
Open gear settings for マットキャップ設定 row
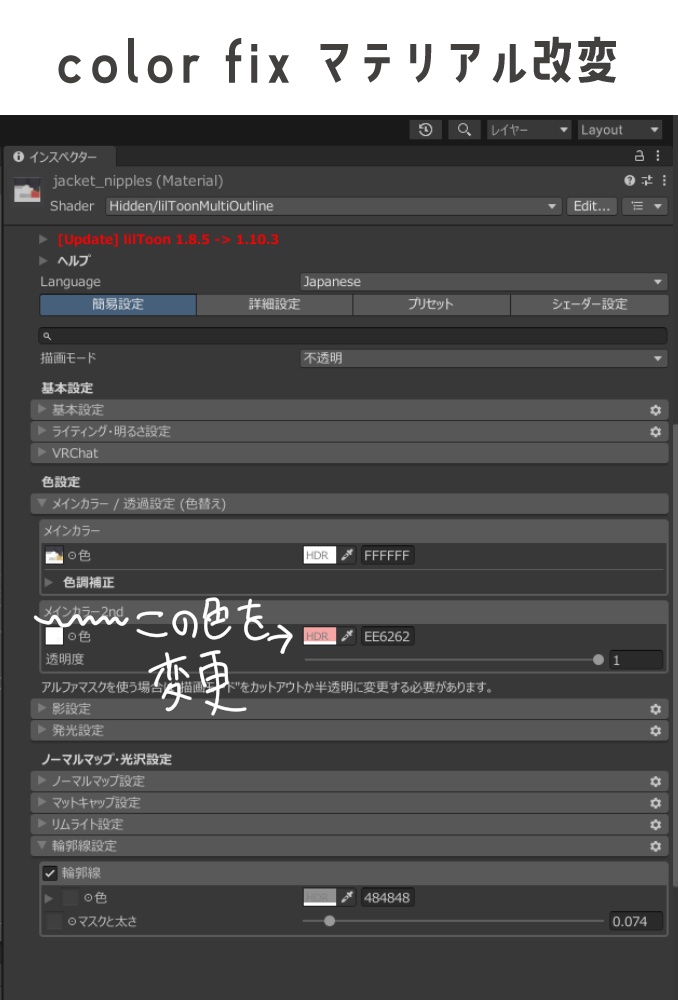point(655,803)
